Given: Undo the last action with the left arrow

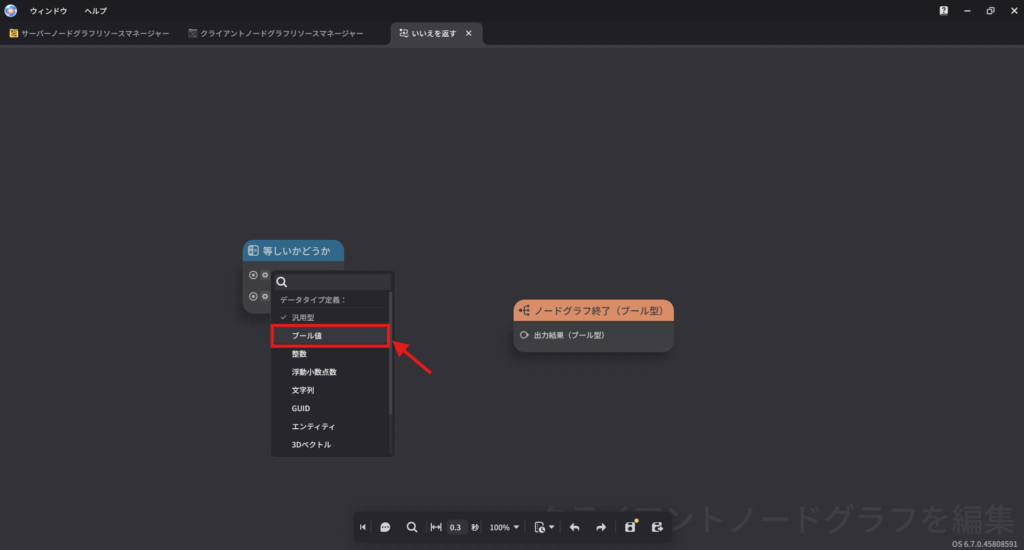Looking at the screenshot, I should [x=575, y=527].
